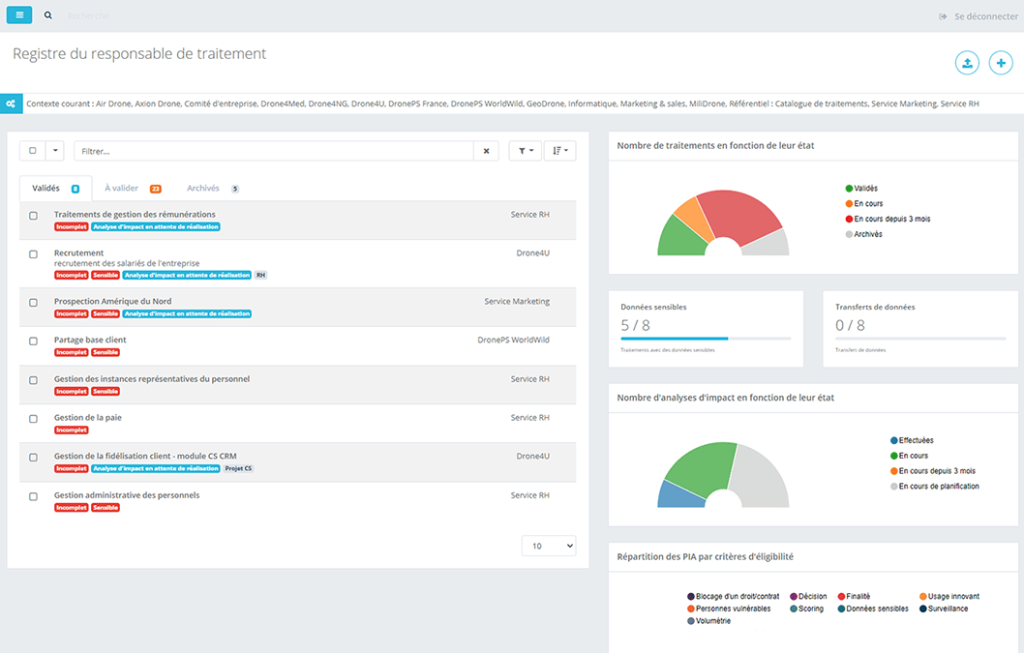Open the page size dropdown showing 10

coord(549,546)
